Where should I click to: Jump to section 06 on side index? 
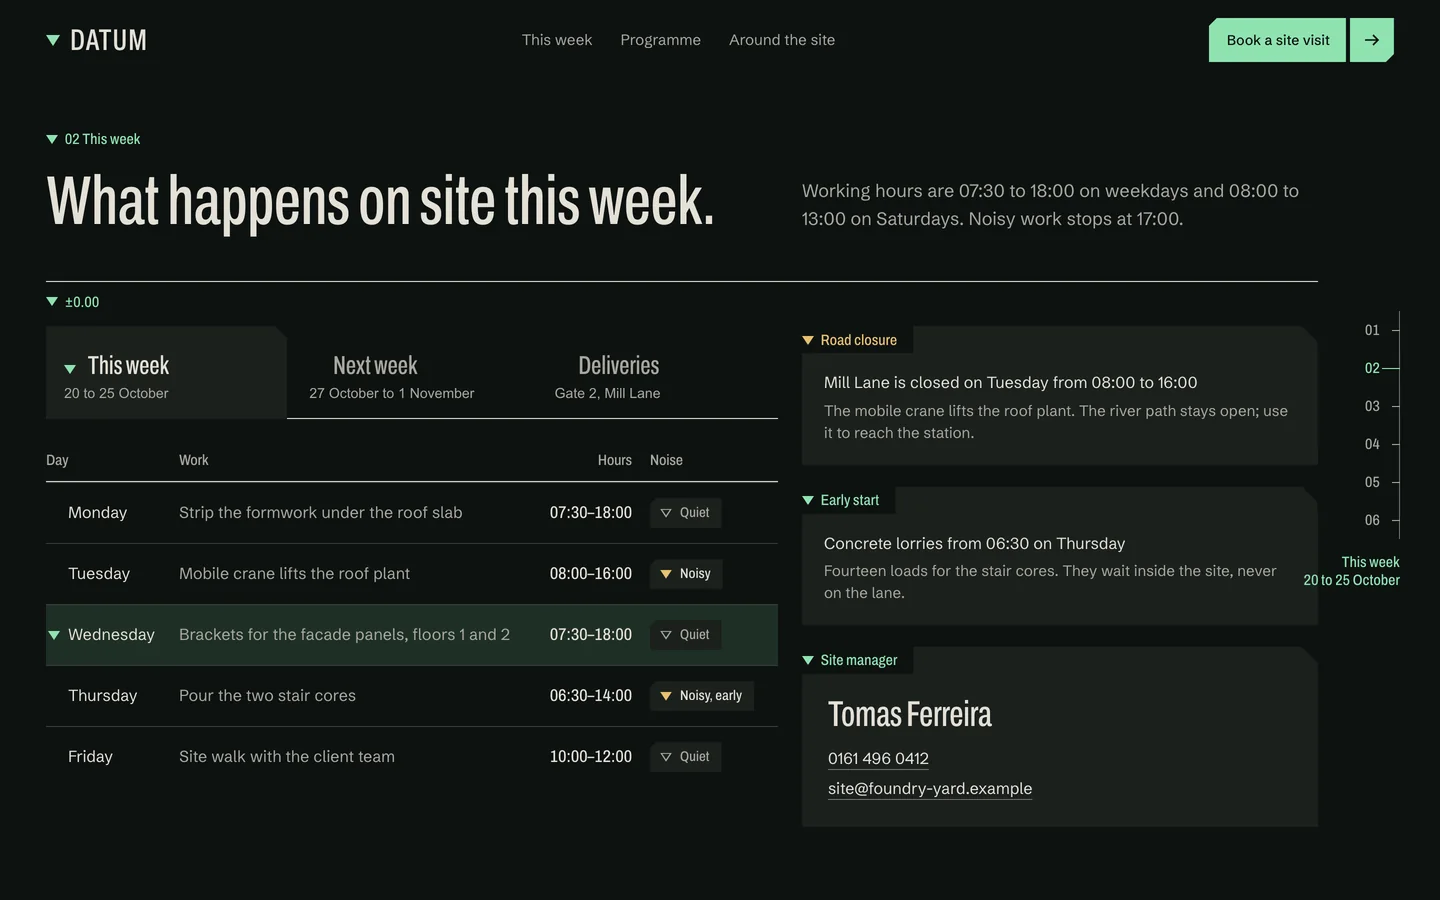coord(1372,520)
